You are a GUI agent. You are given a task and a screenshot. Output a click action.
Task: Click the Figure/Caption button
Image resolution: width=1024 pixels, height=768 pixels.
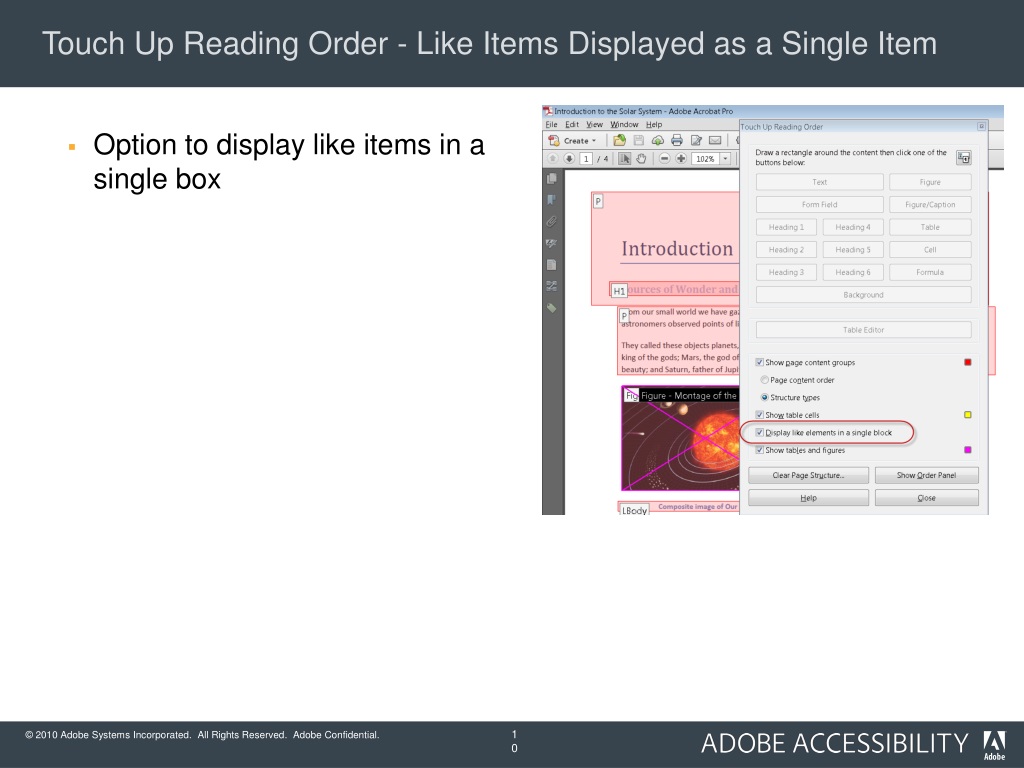(930, 204)
